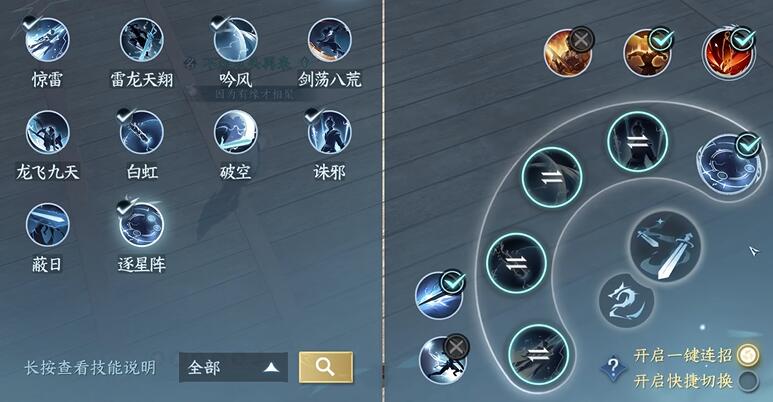Select the 雷龙天翔 skill icon
Viewport: 773px width, 402px height.
[141, 39]
